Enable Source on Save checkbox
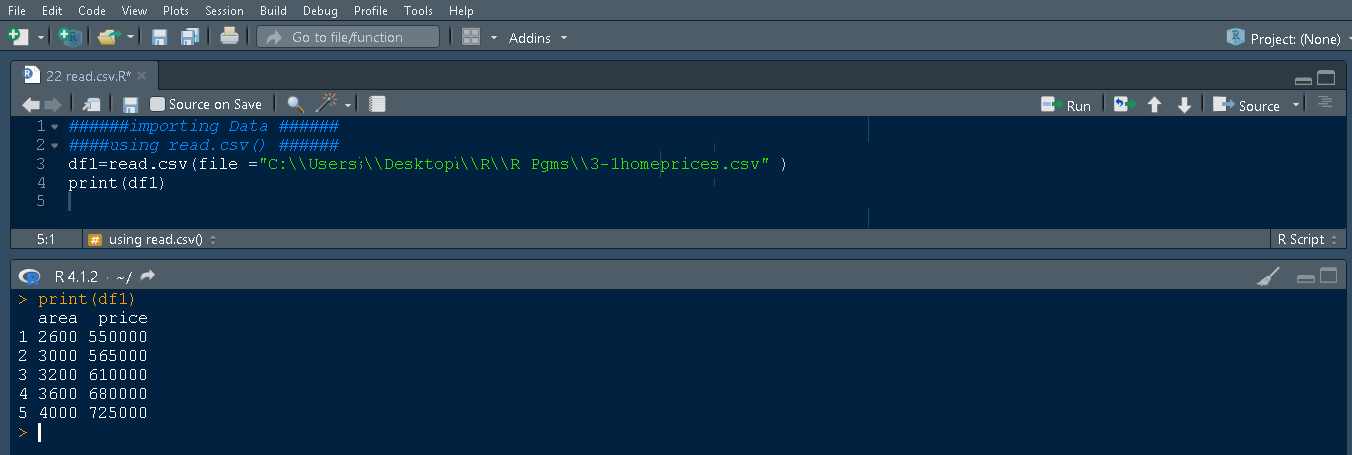1352x455 pixels. [157, 104]
